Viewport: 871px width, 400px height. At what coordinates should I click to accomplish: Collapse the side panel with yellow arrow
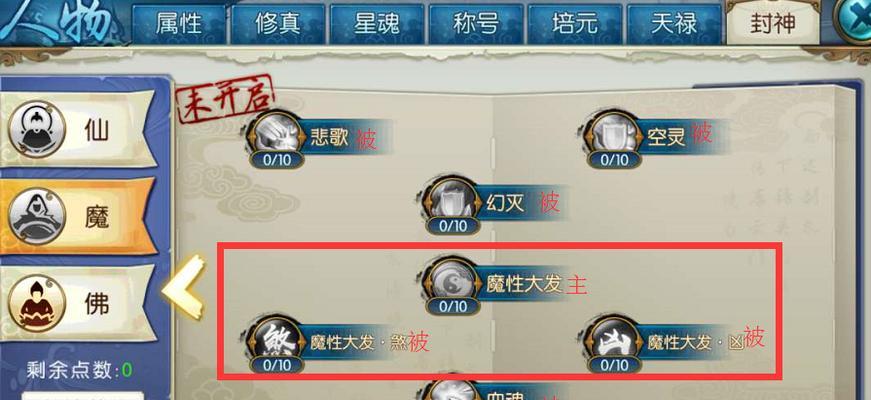coord(184,287)
